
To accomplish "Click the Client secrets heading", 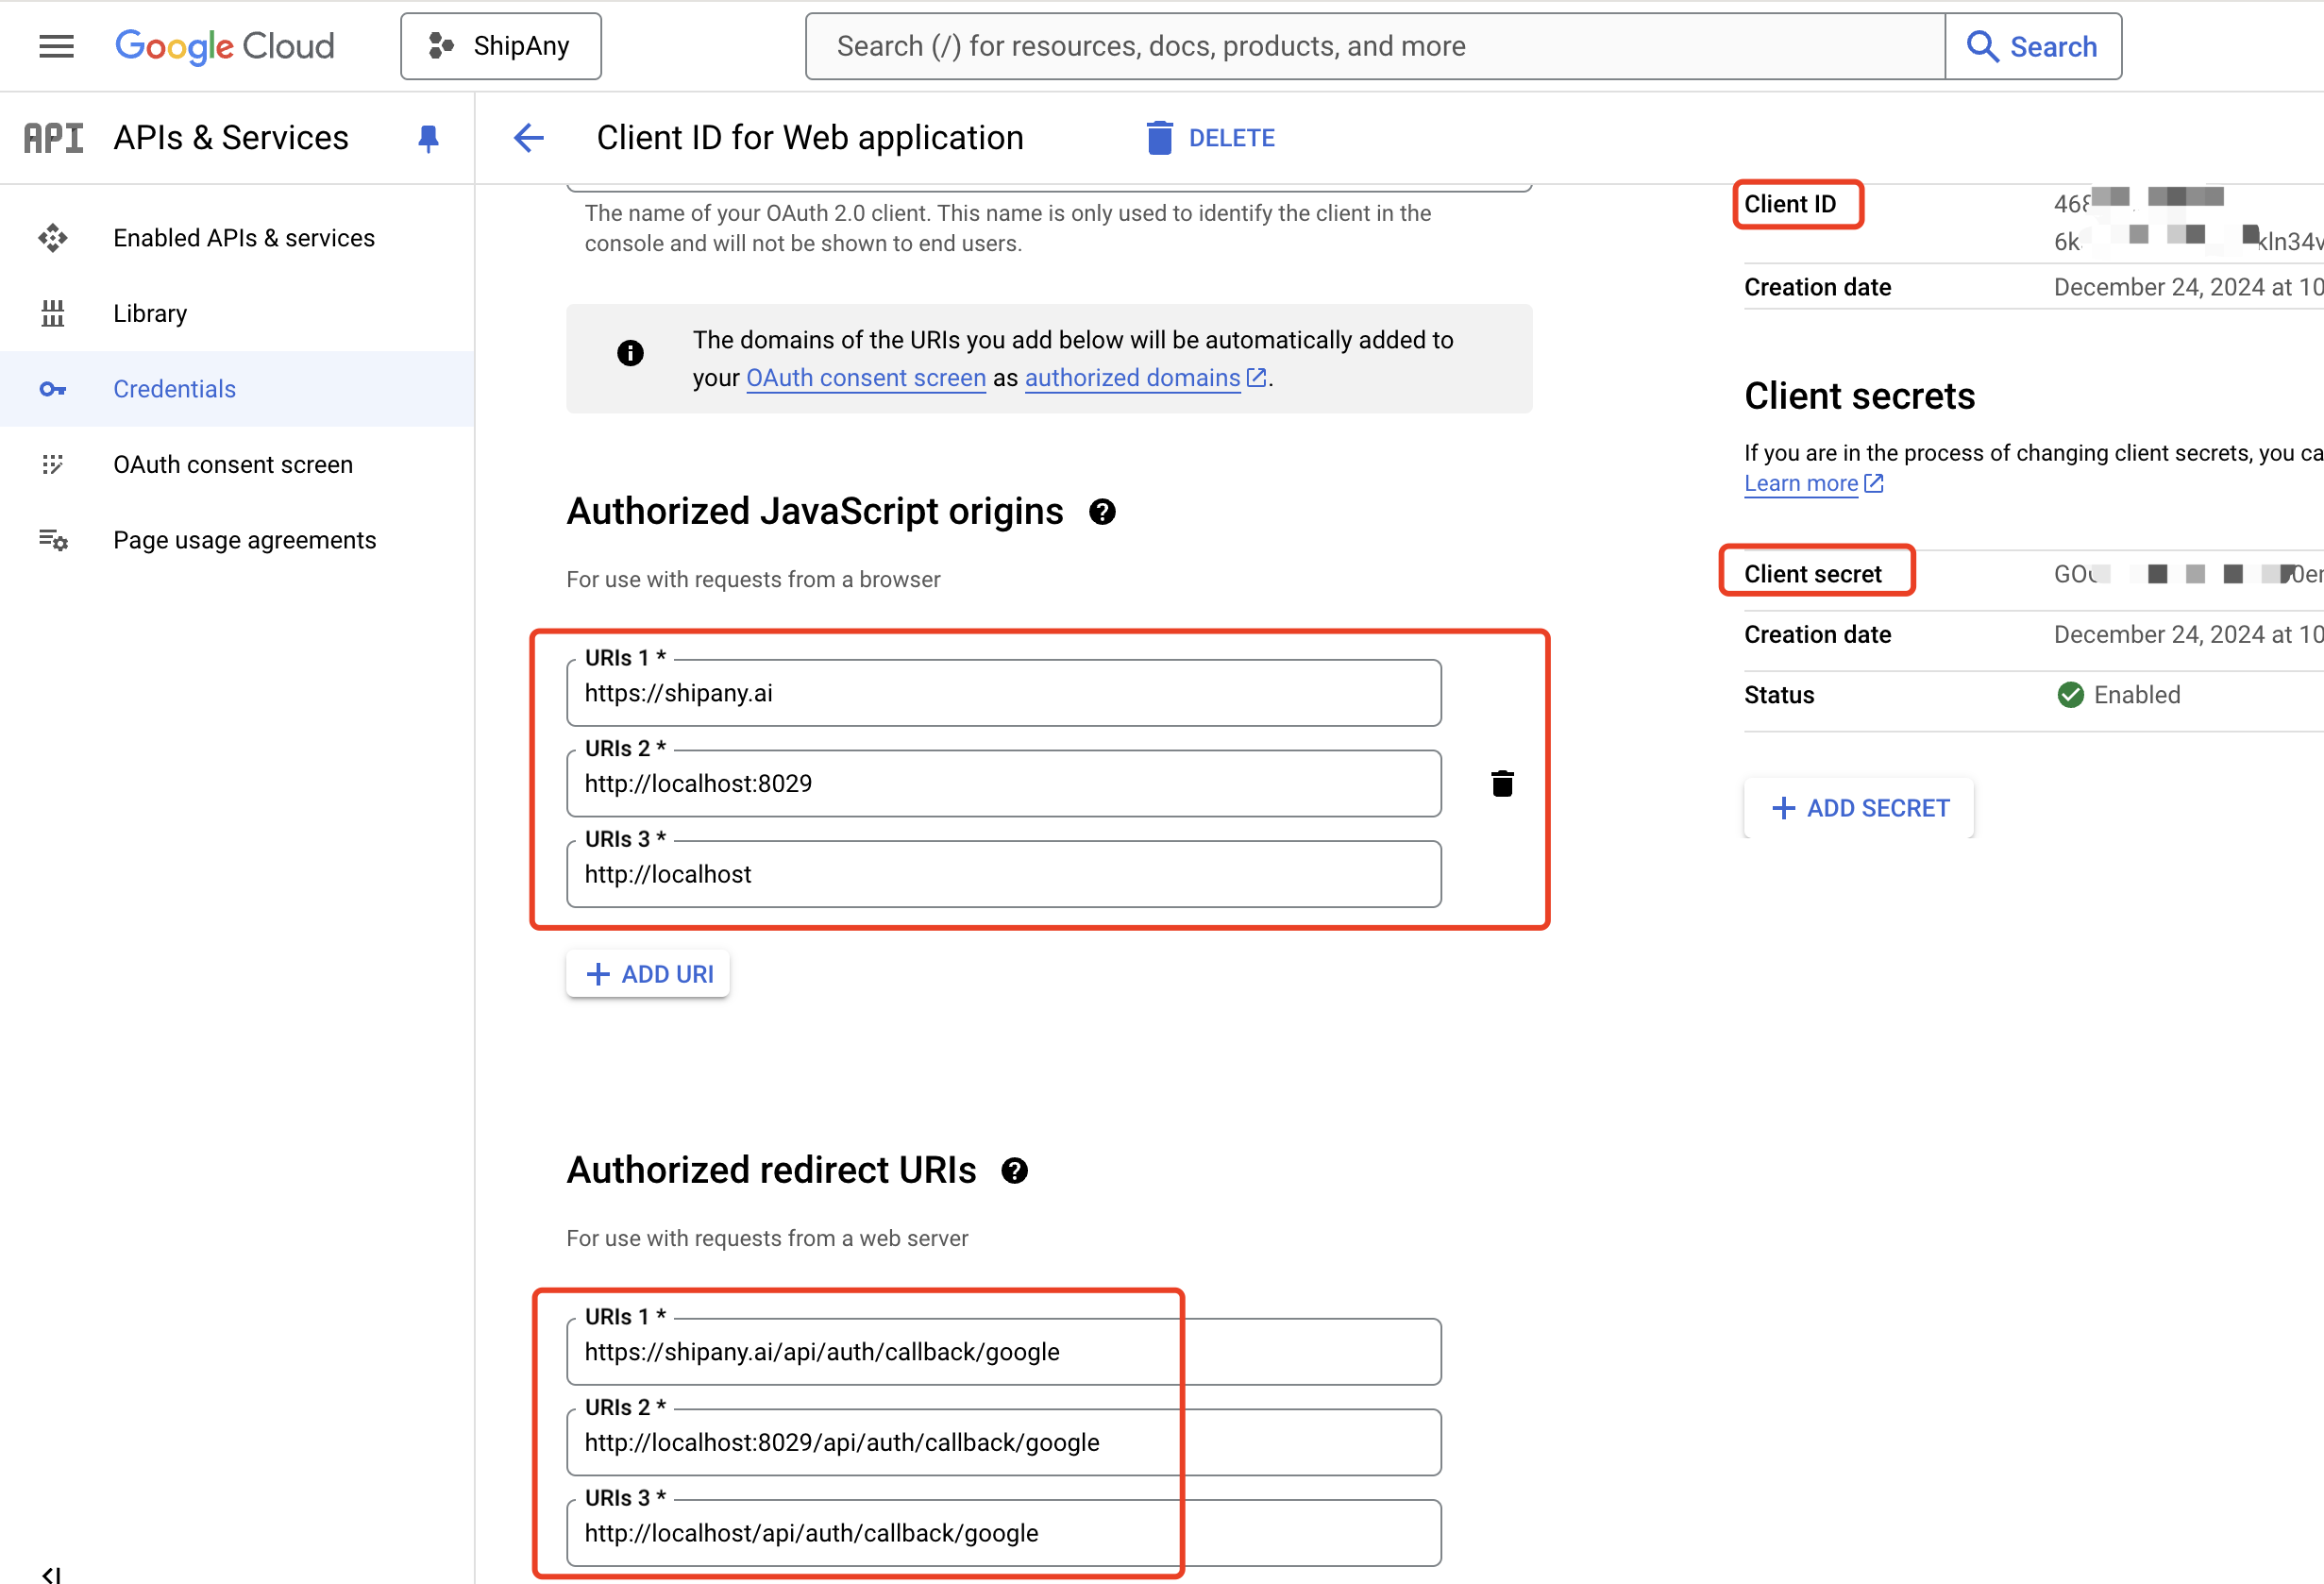I will 1859,397.
